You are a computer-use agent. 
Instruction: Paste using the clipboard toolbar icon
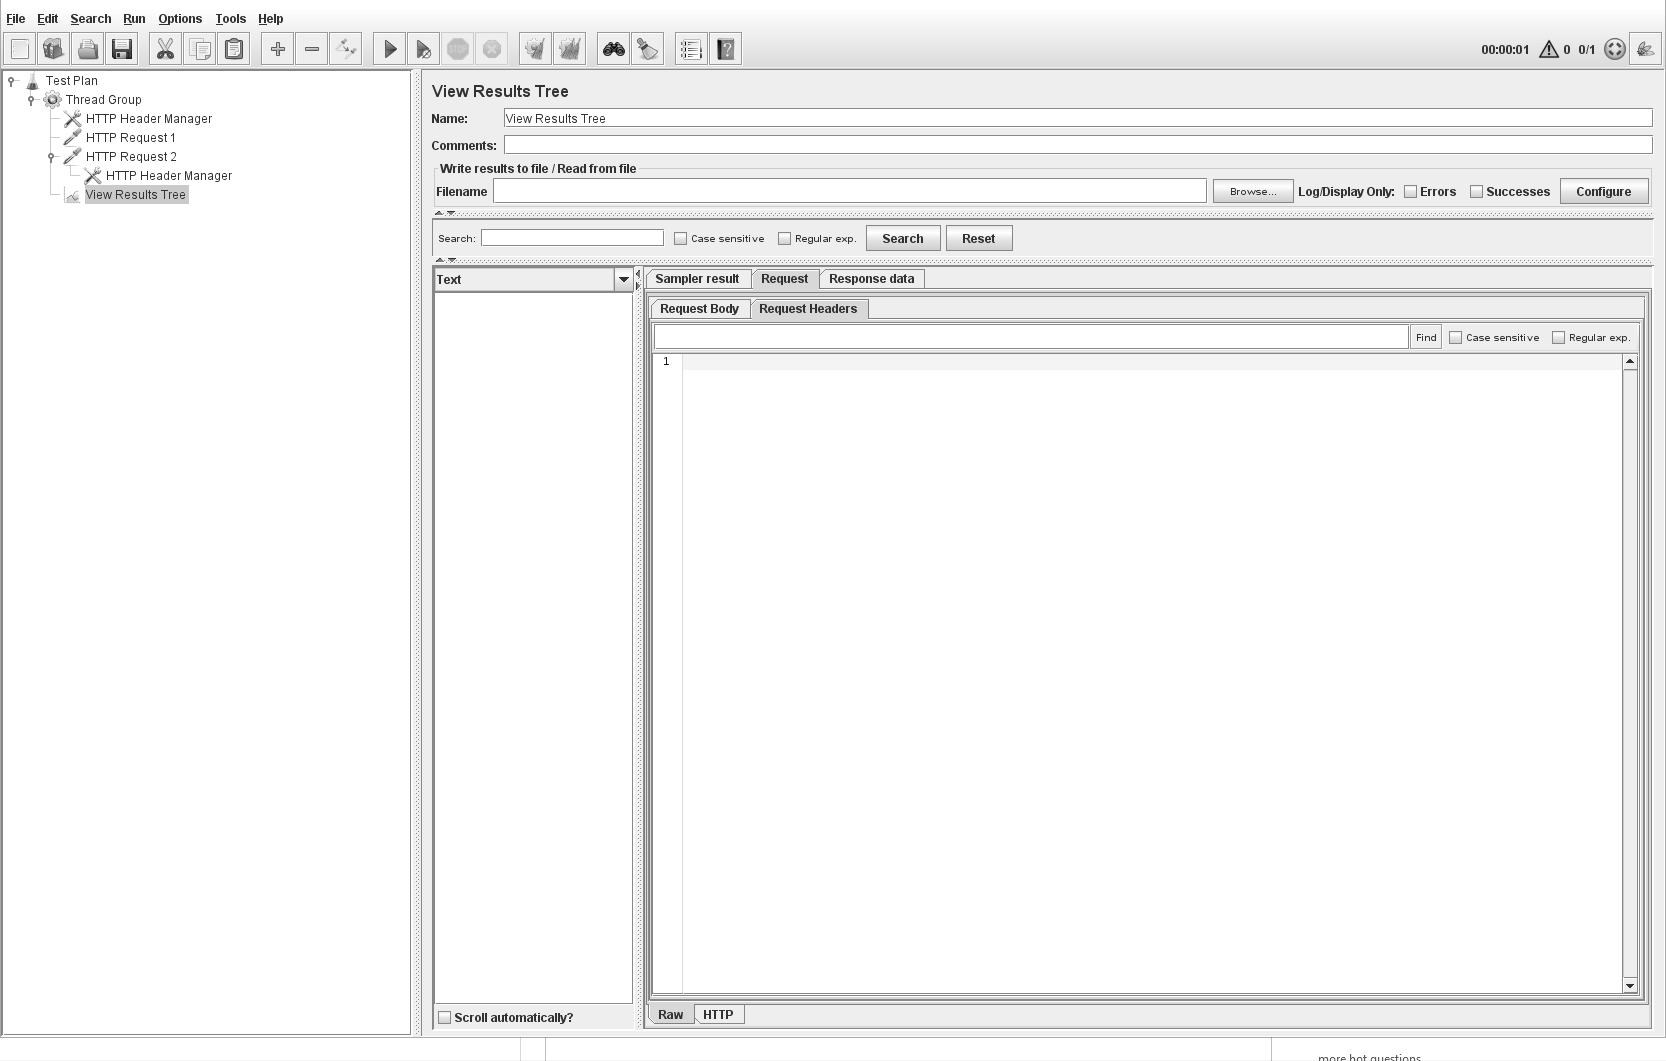coord(233,49)
